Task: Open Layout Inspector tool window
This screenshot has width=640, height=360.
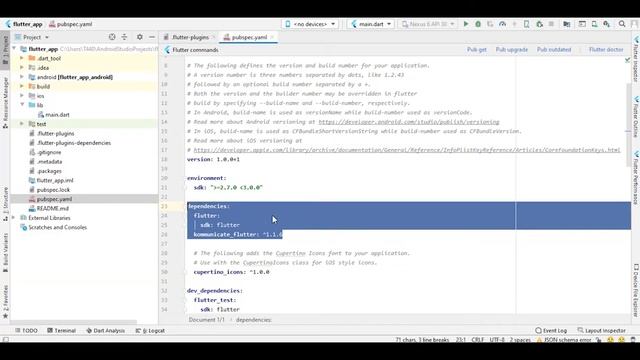Action: pyautogui.click(x=602, y=331)
